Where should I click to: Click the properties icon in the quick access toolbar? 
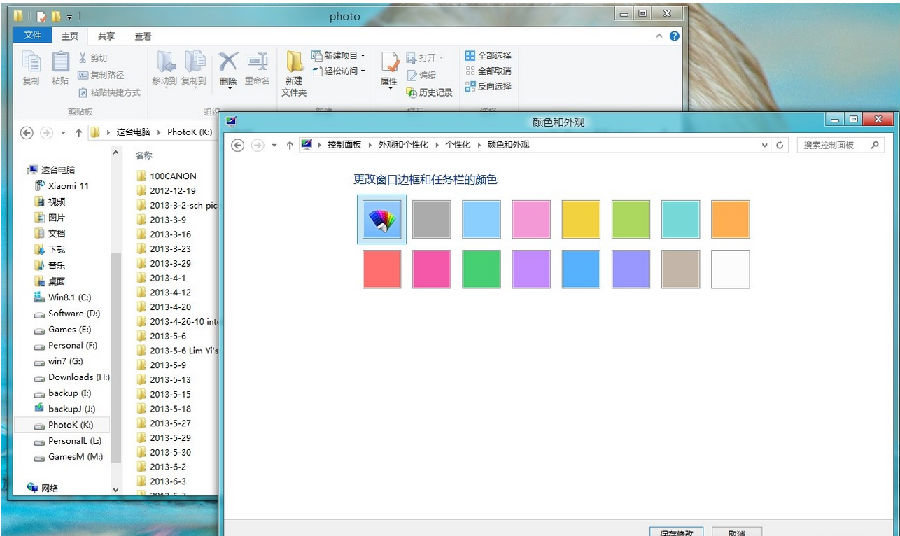coord(41,17)
